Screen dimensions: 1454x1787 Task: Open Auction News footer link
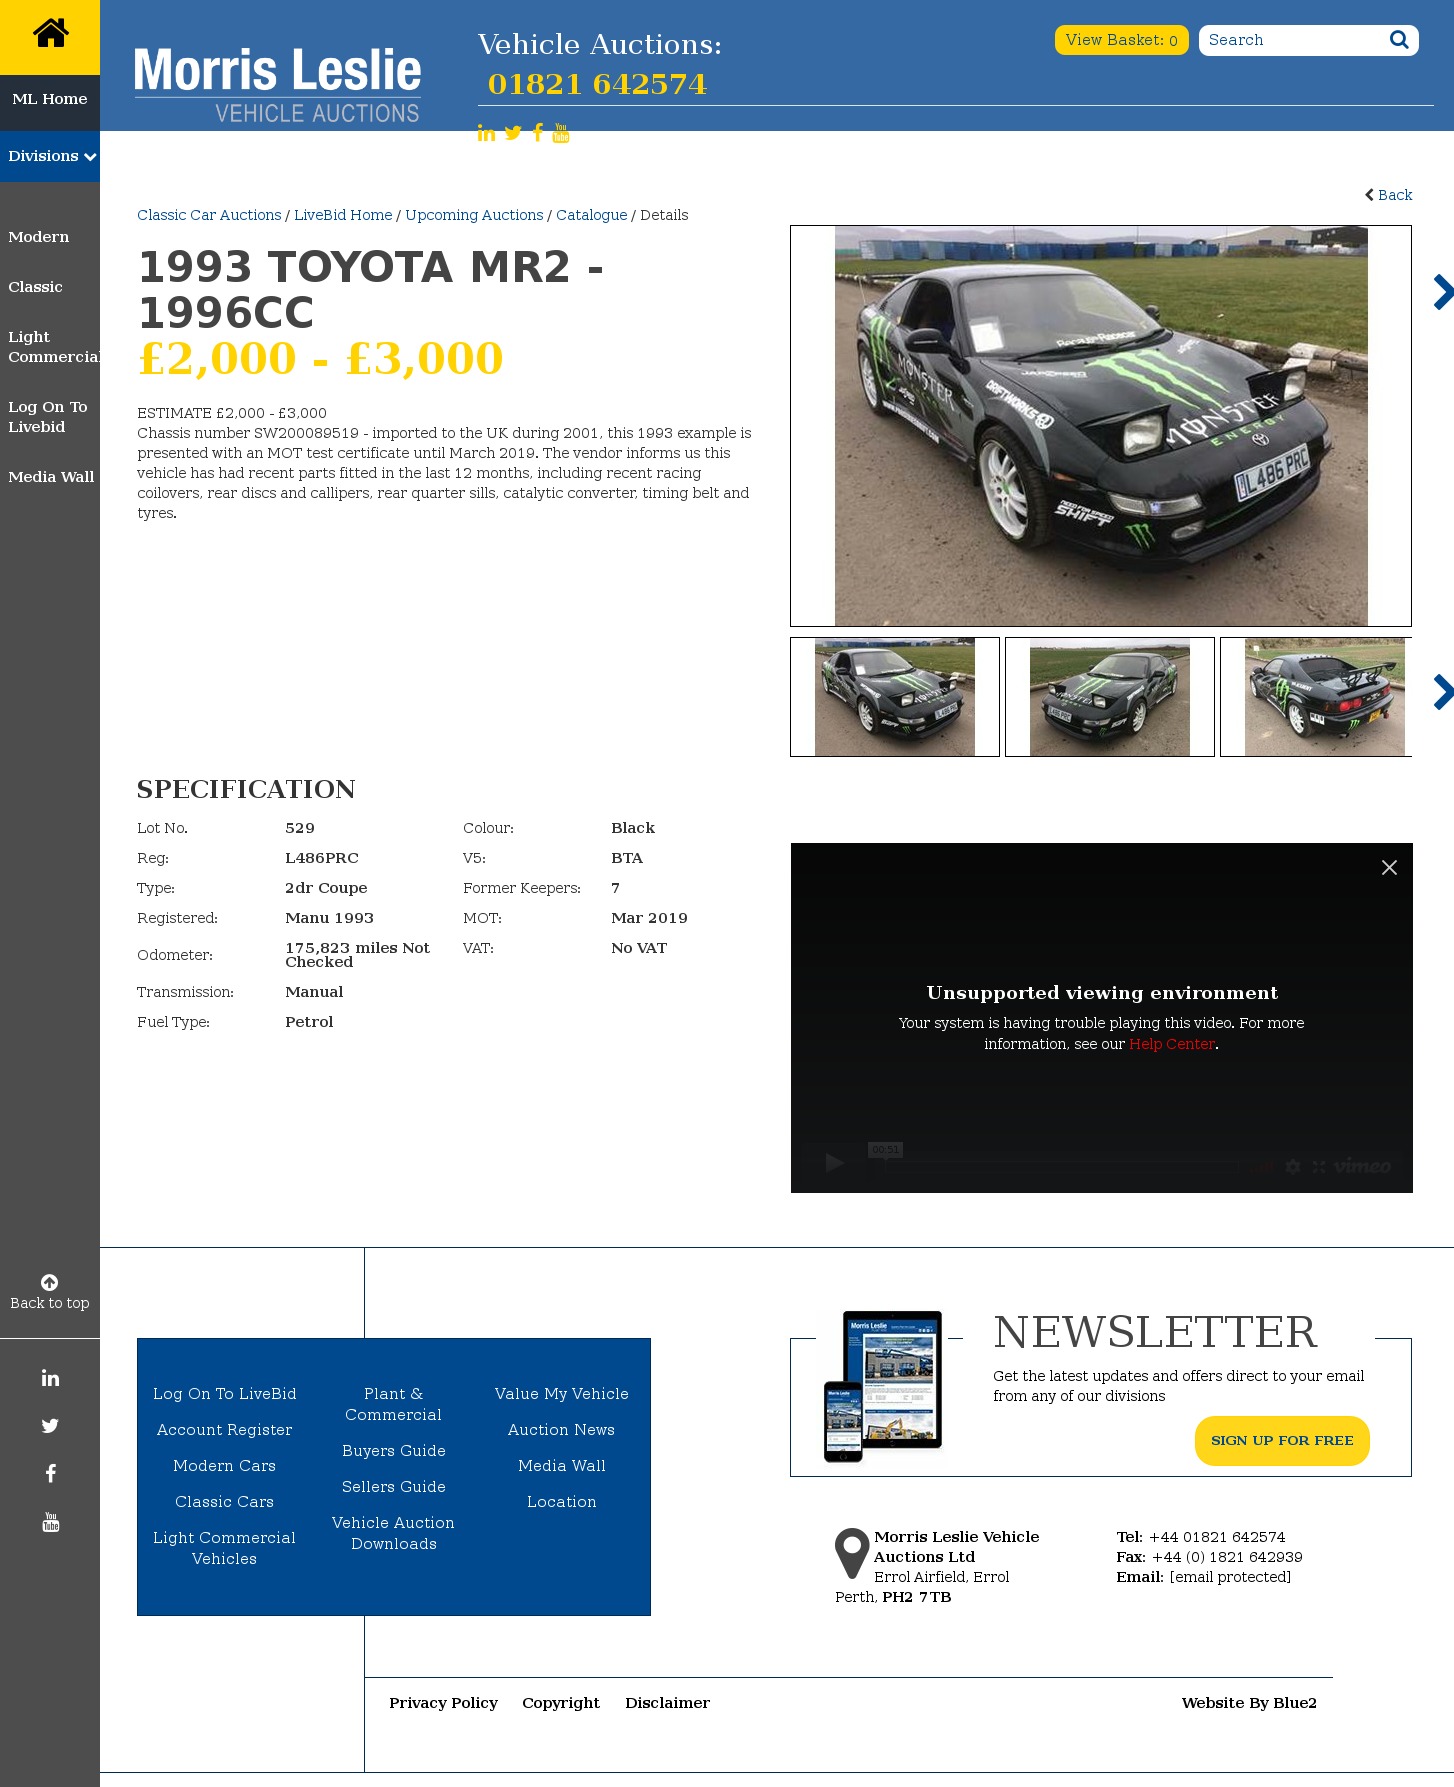(x=561, y=1430)
